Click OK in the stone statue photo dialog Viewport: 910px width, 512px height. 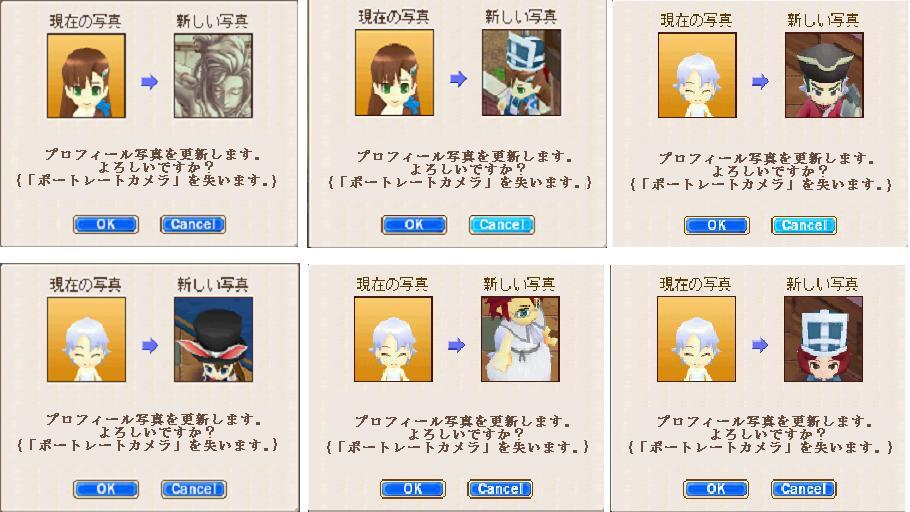pos(106,224)
